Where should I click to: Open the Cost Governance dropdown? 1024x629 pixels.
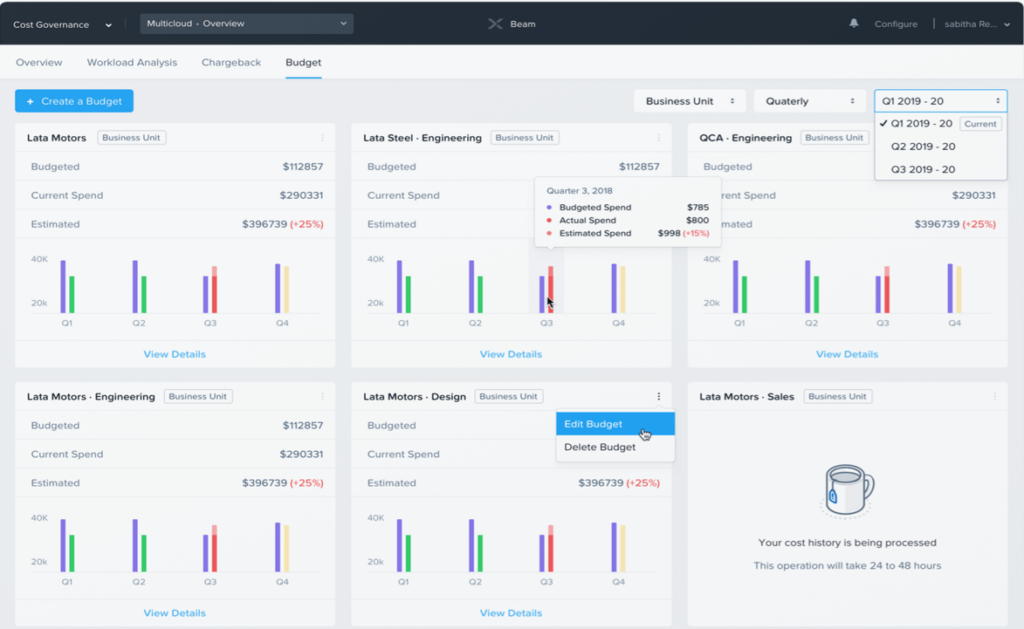pos(60,23)
